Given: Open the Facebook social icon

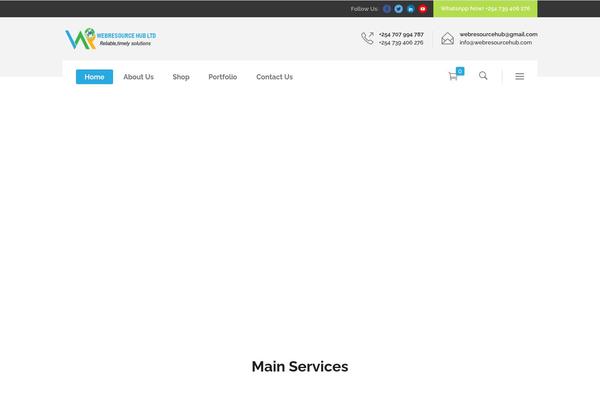Looking at the screenshot, I should [x=386, y=9].
